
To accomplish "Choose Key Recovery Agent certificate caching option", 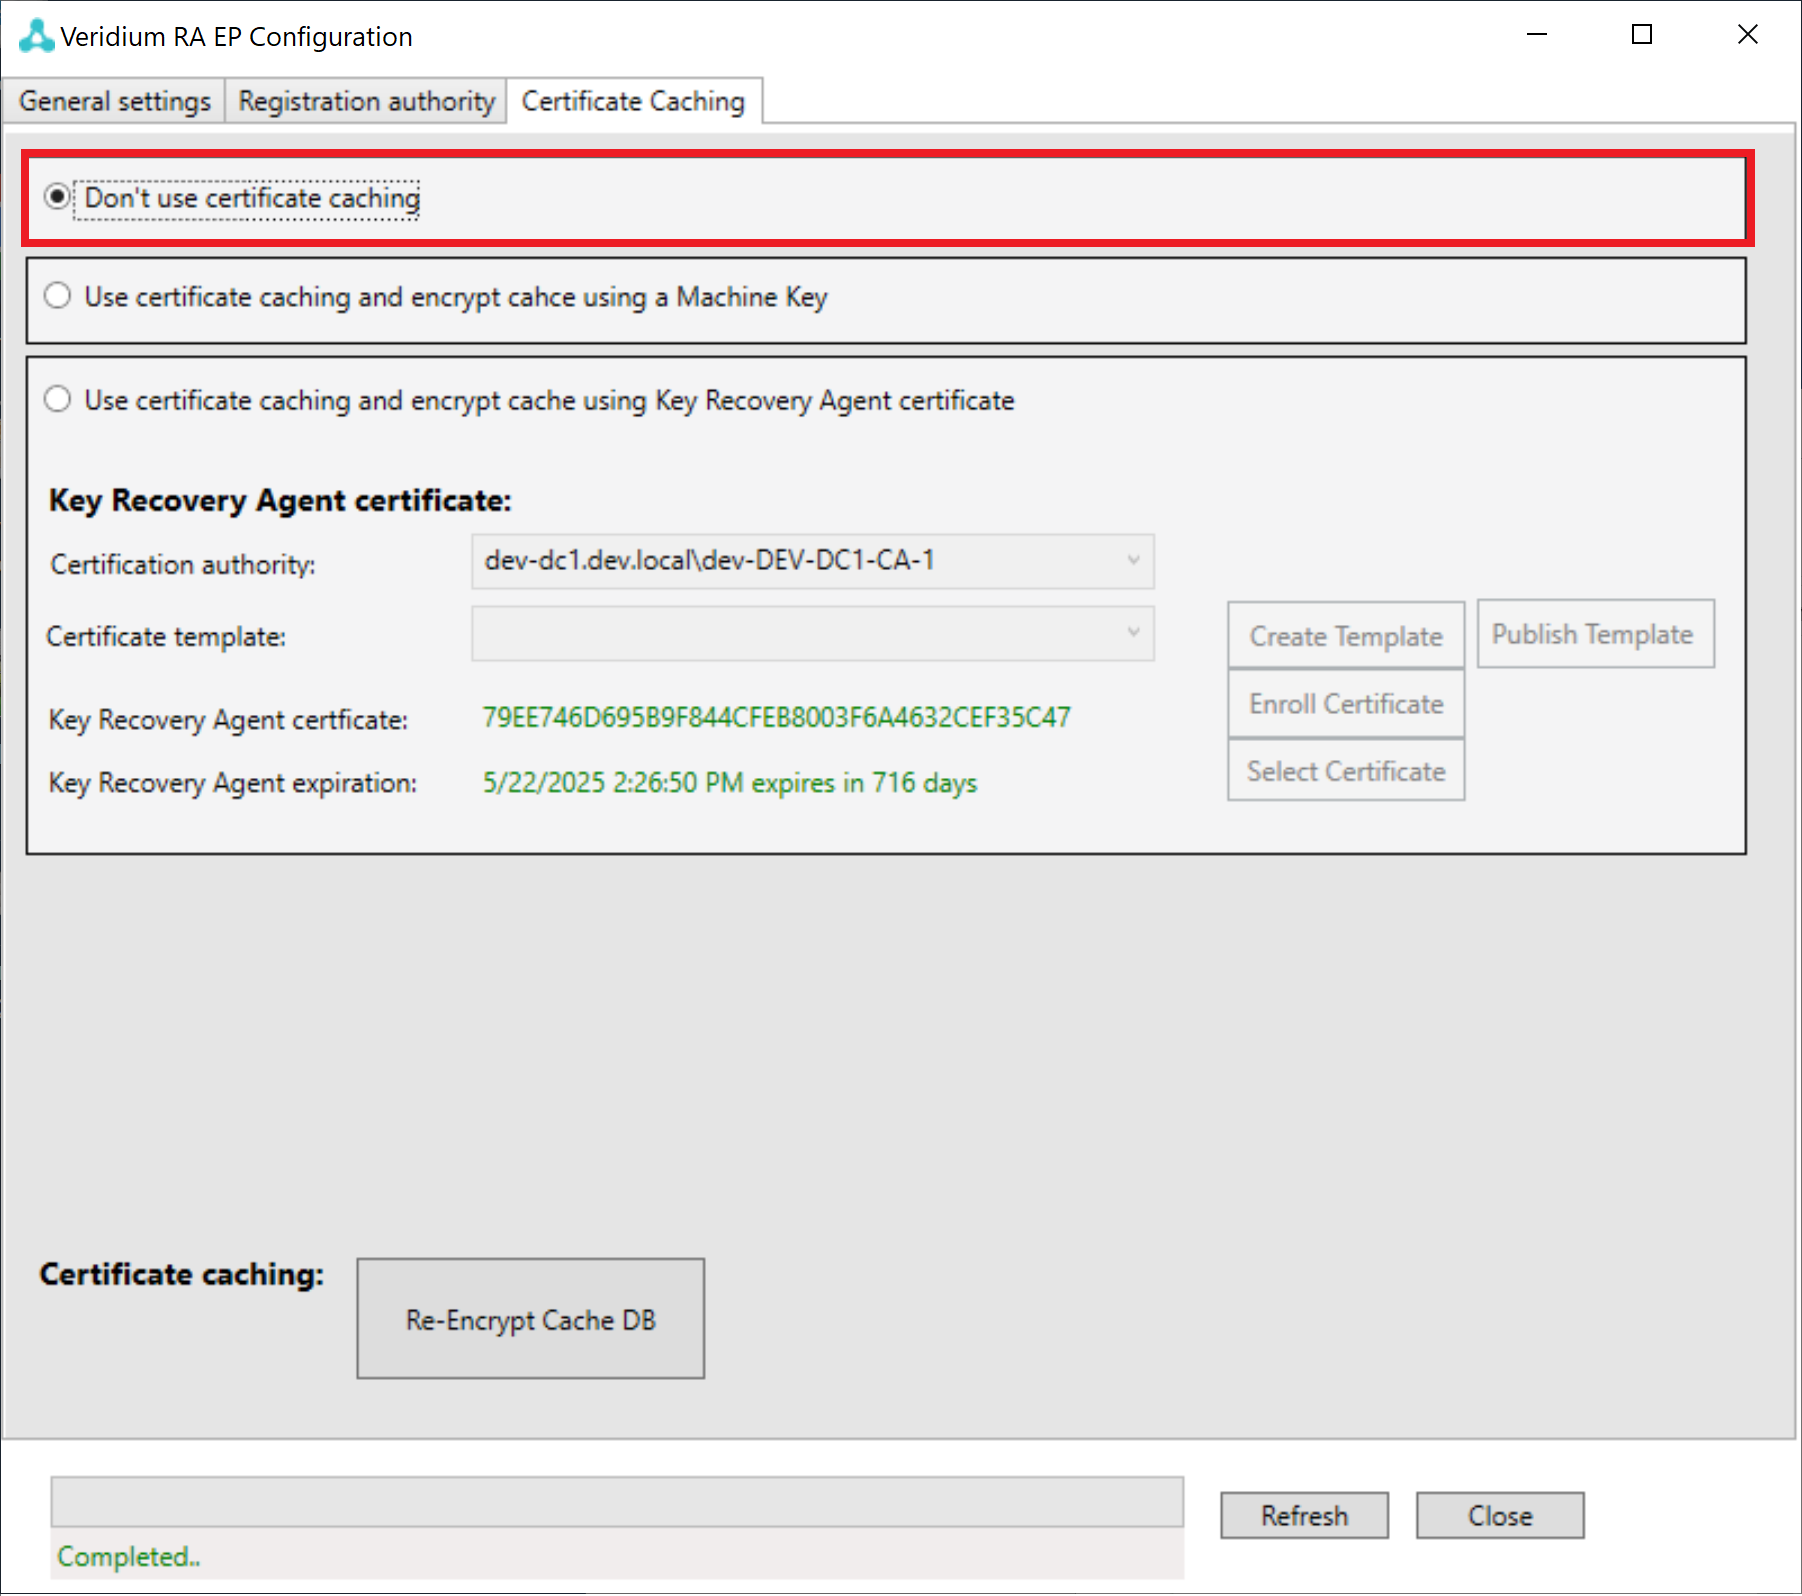I will click(x=58, y=399).
